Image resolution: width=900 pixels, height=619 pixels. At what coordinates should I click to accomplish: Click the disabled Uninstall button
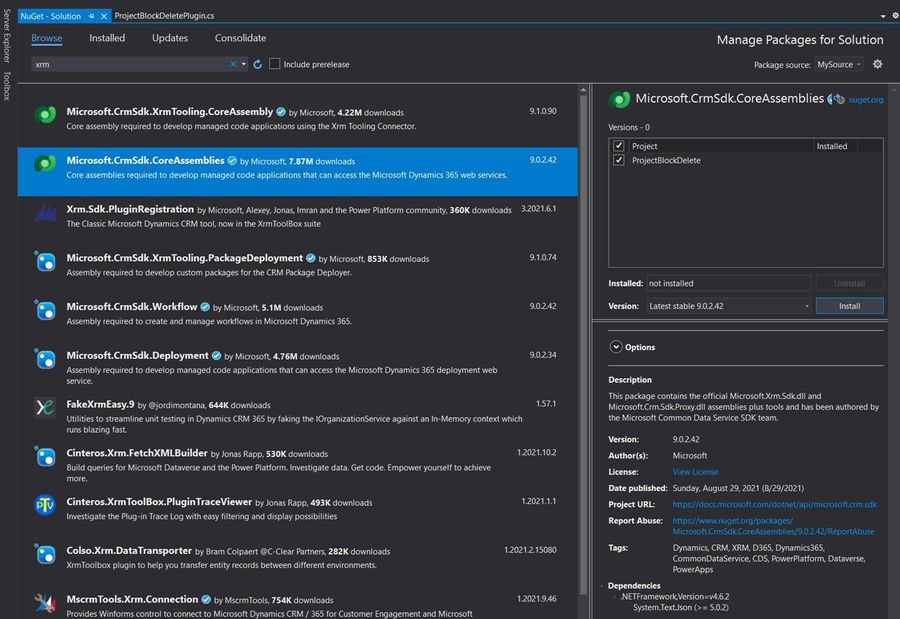tap(849, 283)
